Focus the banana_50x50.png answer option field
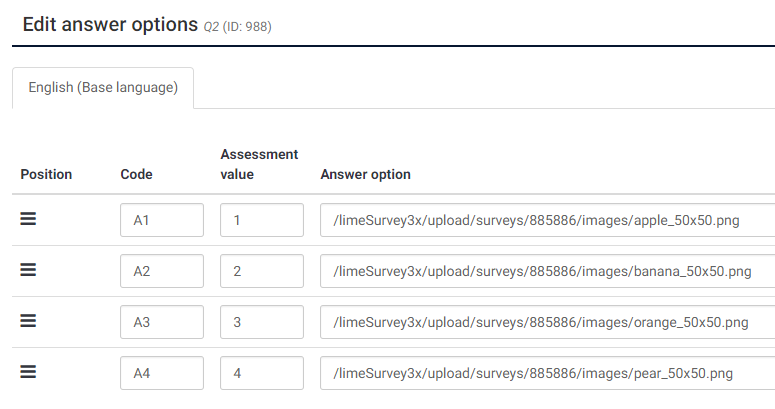Screen dimensions: 775x409 [x=547, y=271]
